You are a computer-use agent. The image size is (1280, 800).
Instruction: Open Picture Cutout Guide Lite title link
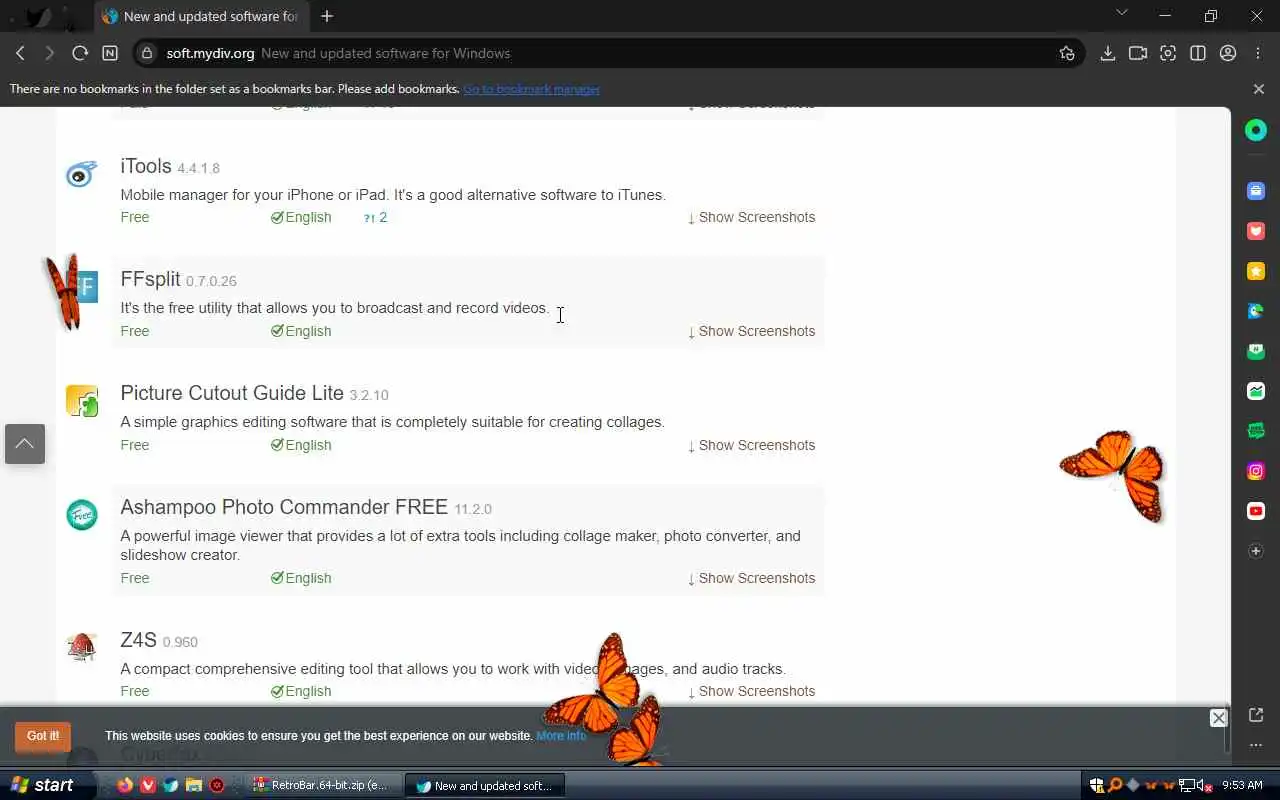(x=232, y=393)
